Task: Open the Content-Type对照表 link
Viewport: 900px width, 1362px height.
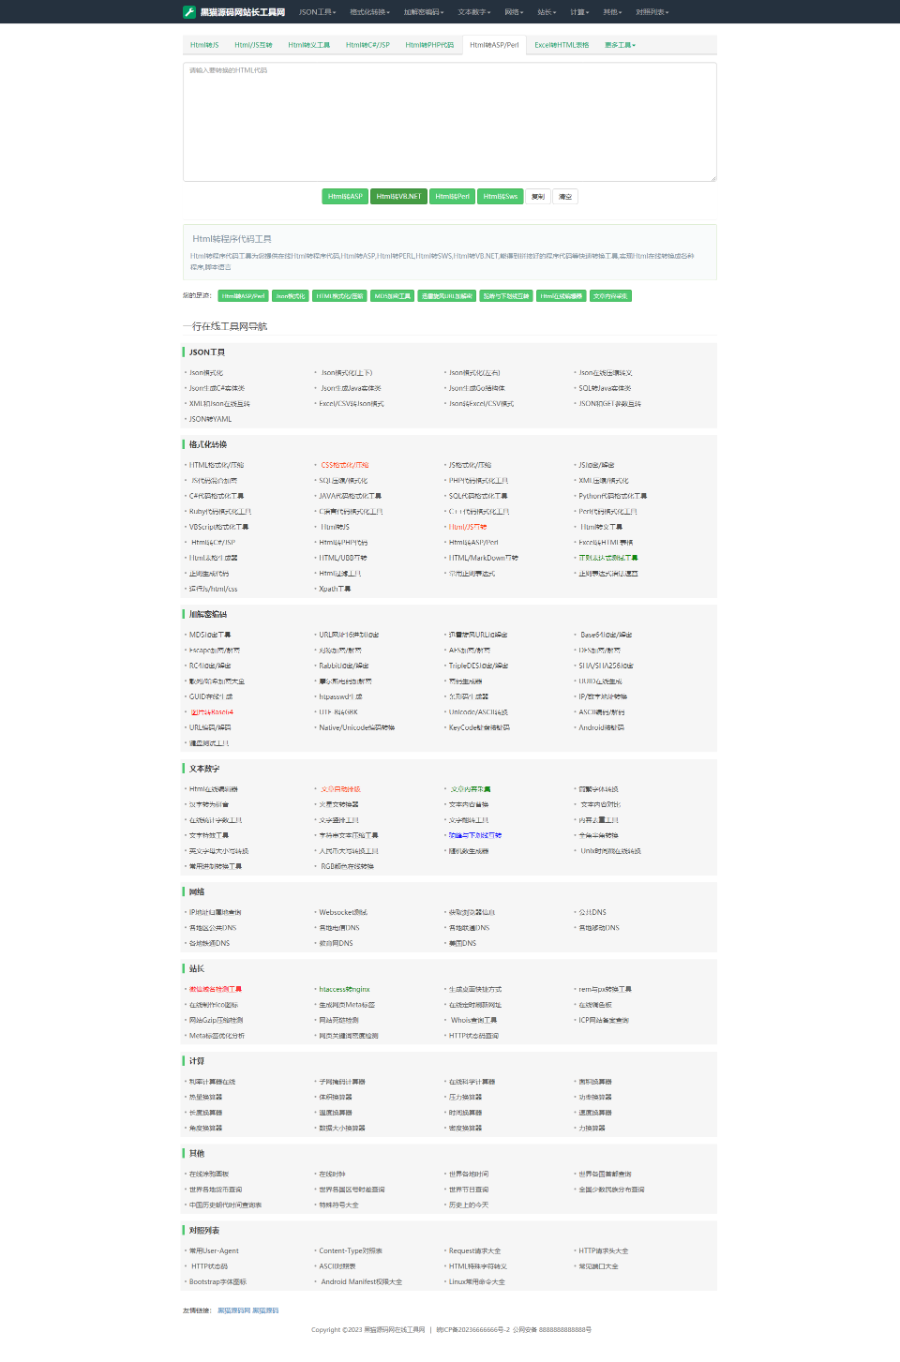Action: (x=351, y=1251)
